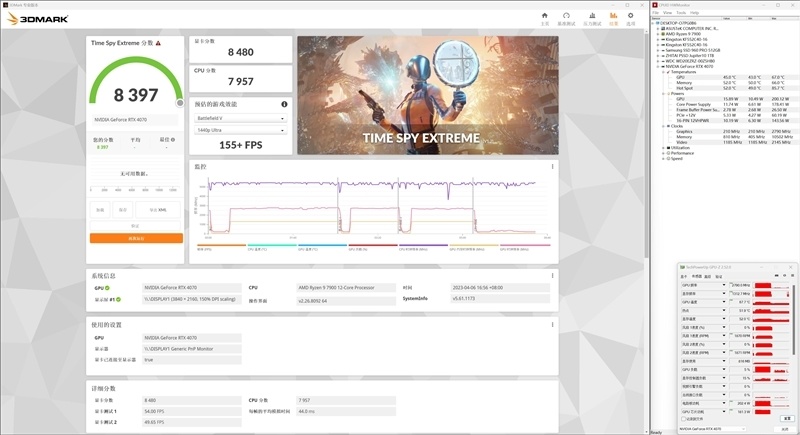Switch to the 显卡 tab in GPU-Z
The width and height of the screenshot is (800, 435).
pos(684,276)
